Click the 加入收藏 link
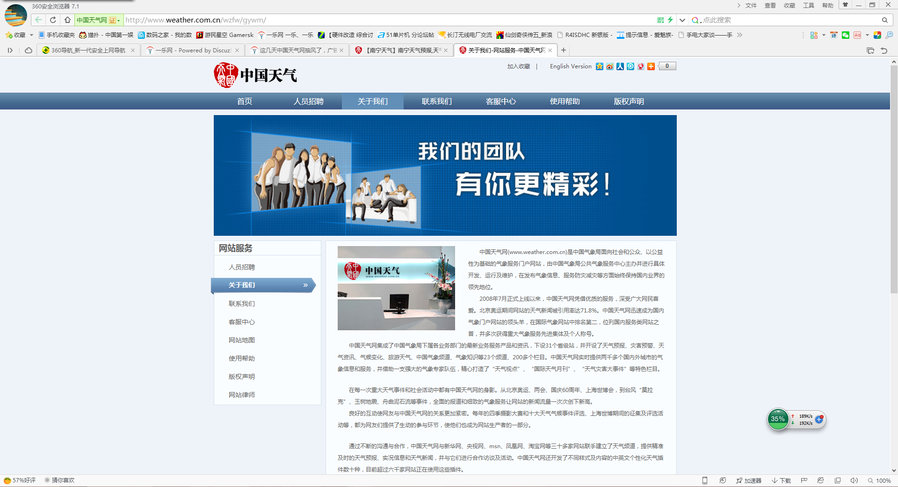The width and height of the screenshot is (898, 487). coord(518,66)
